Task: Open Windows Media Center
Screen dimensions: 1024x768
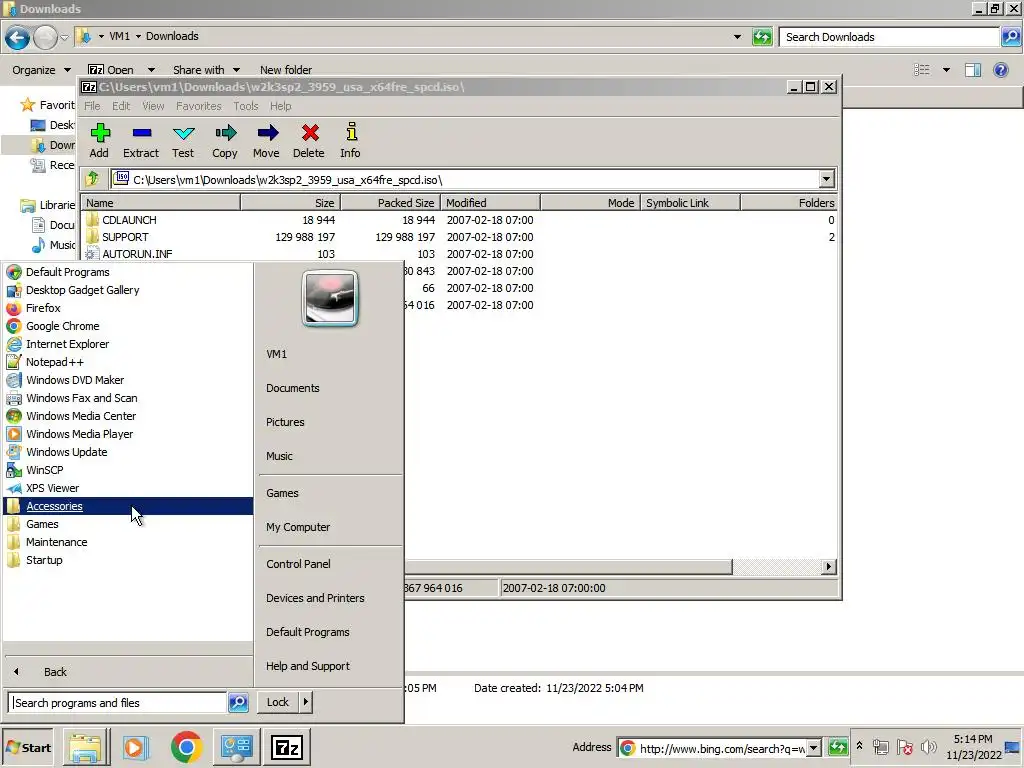Action: (x=81, y=416)
